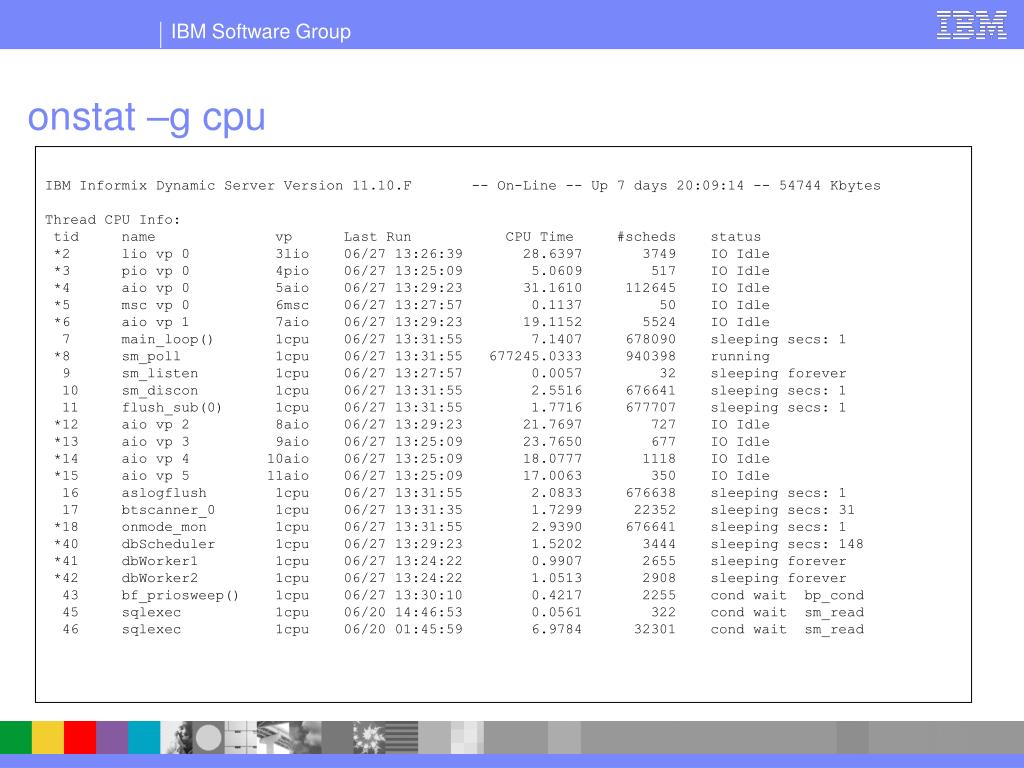The height and width of the screenshot is (768, 1024).
Task: Click the green square in footer strip
Action: coord(16,737)
